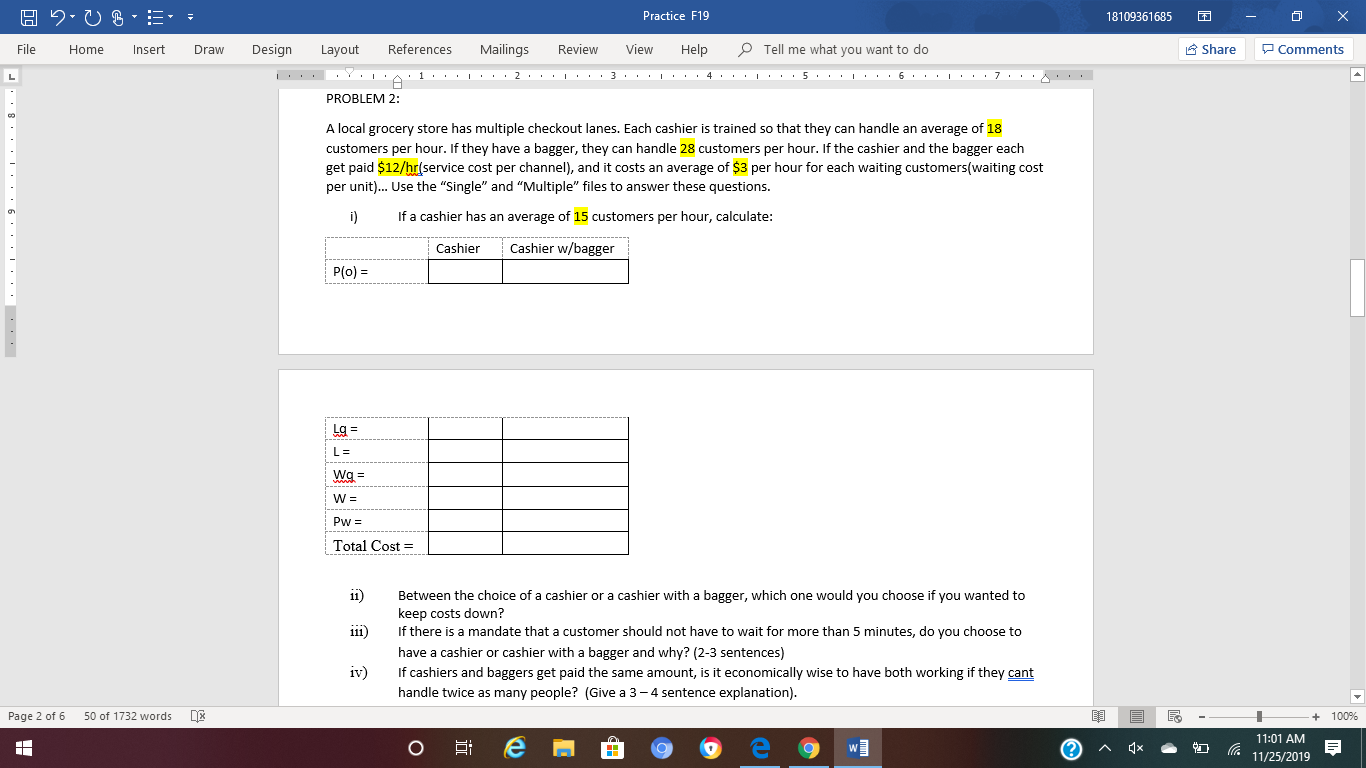Expand the Undo history dropdown
This screenshot has width=1366, height=768.
(x=71, y=15)
